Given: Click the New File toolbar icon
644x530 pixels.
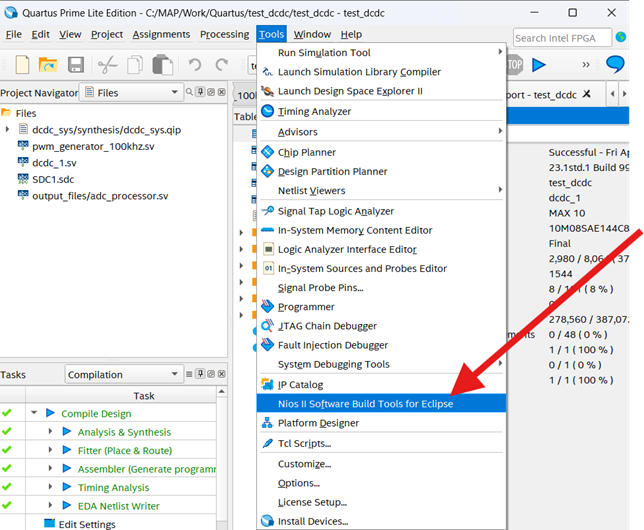Looking at the screenshot, I should 22,65.
